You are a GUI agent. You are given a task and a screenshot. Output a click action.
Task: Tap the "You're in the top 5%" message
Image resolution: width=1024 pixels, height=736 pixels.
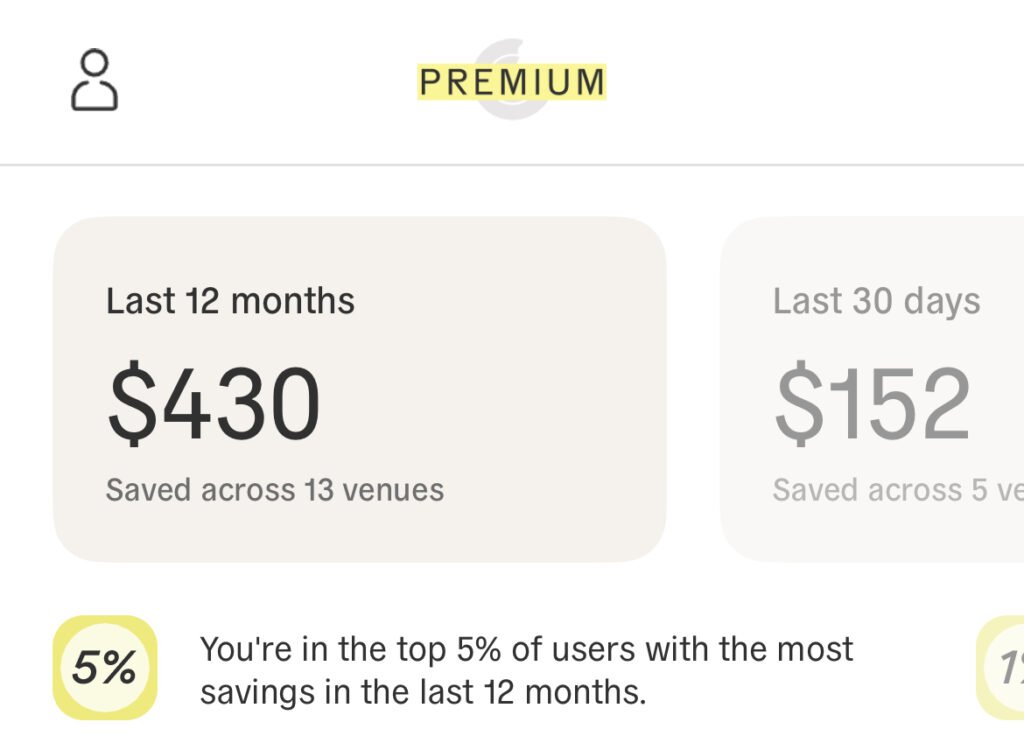pyautogui.click(x=526, y=649)
